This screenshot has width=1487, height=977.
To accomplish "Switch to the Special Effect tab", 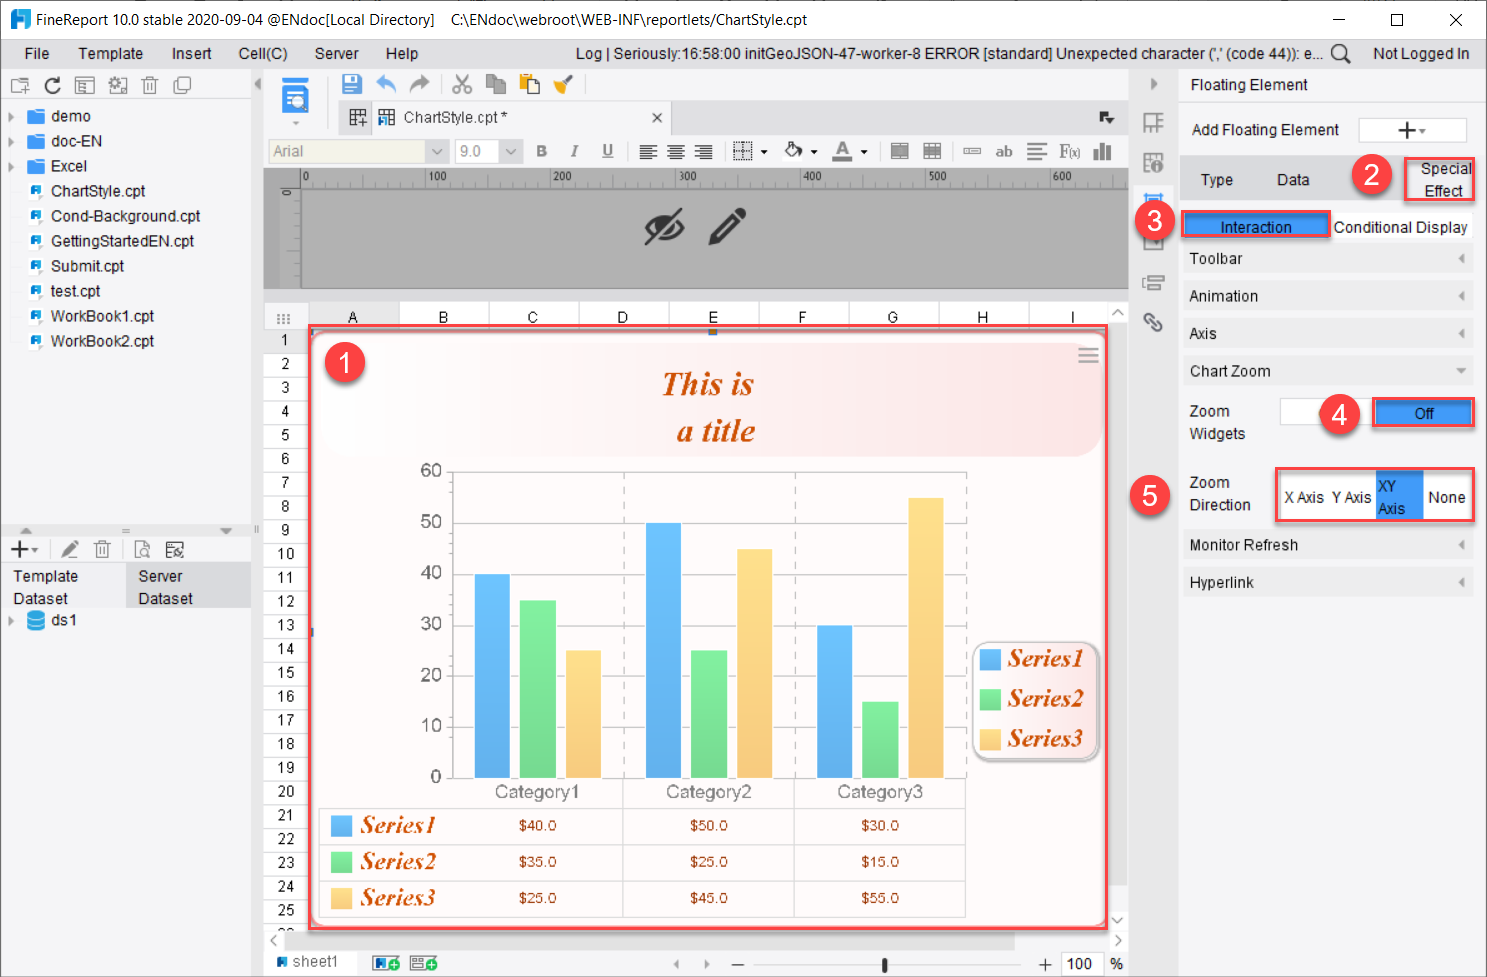I will click(1439, 178).
